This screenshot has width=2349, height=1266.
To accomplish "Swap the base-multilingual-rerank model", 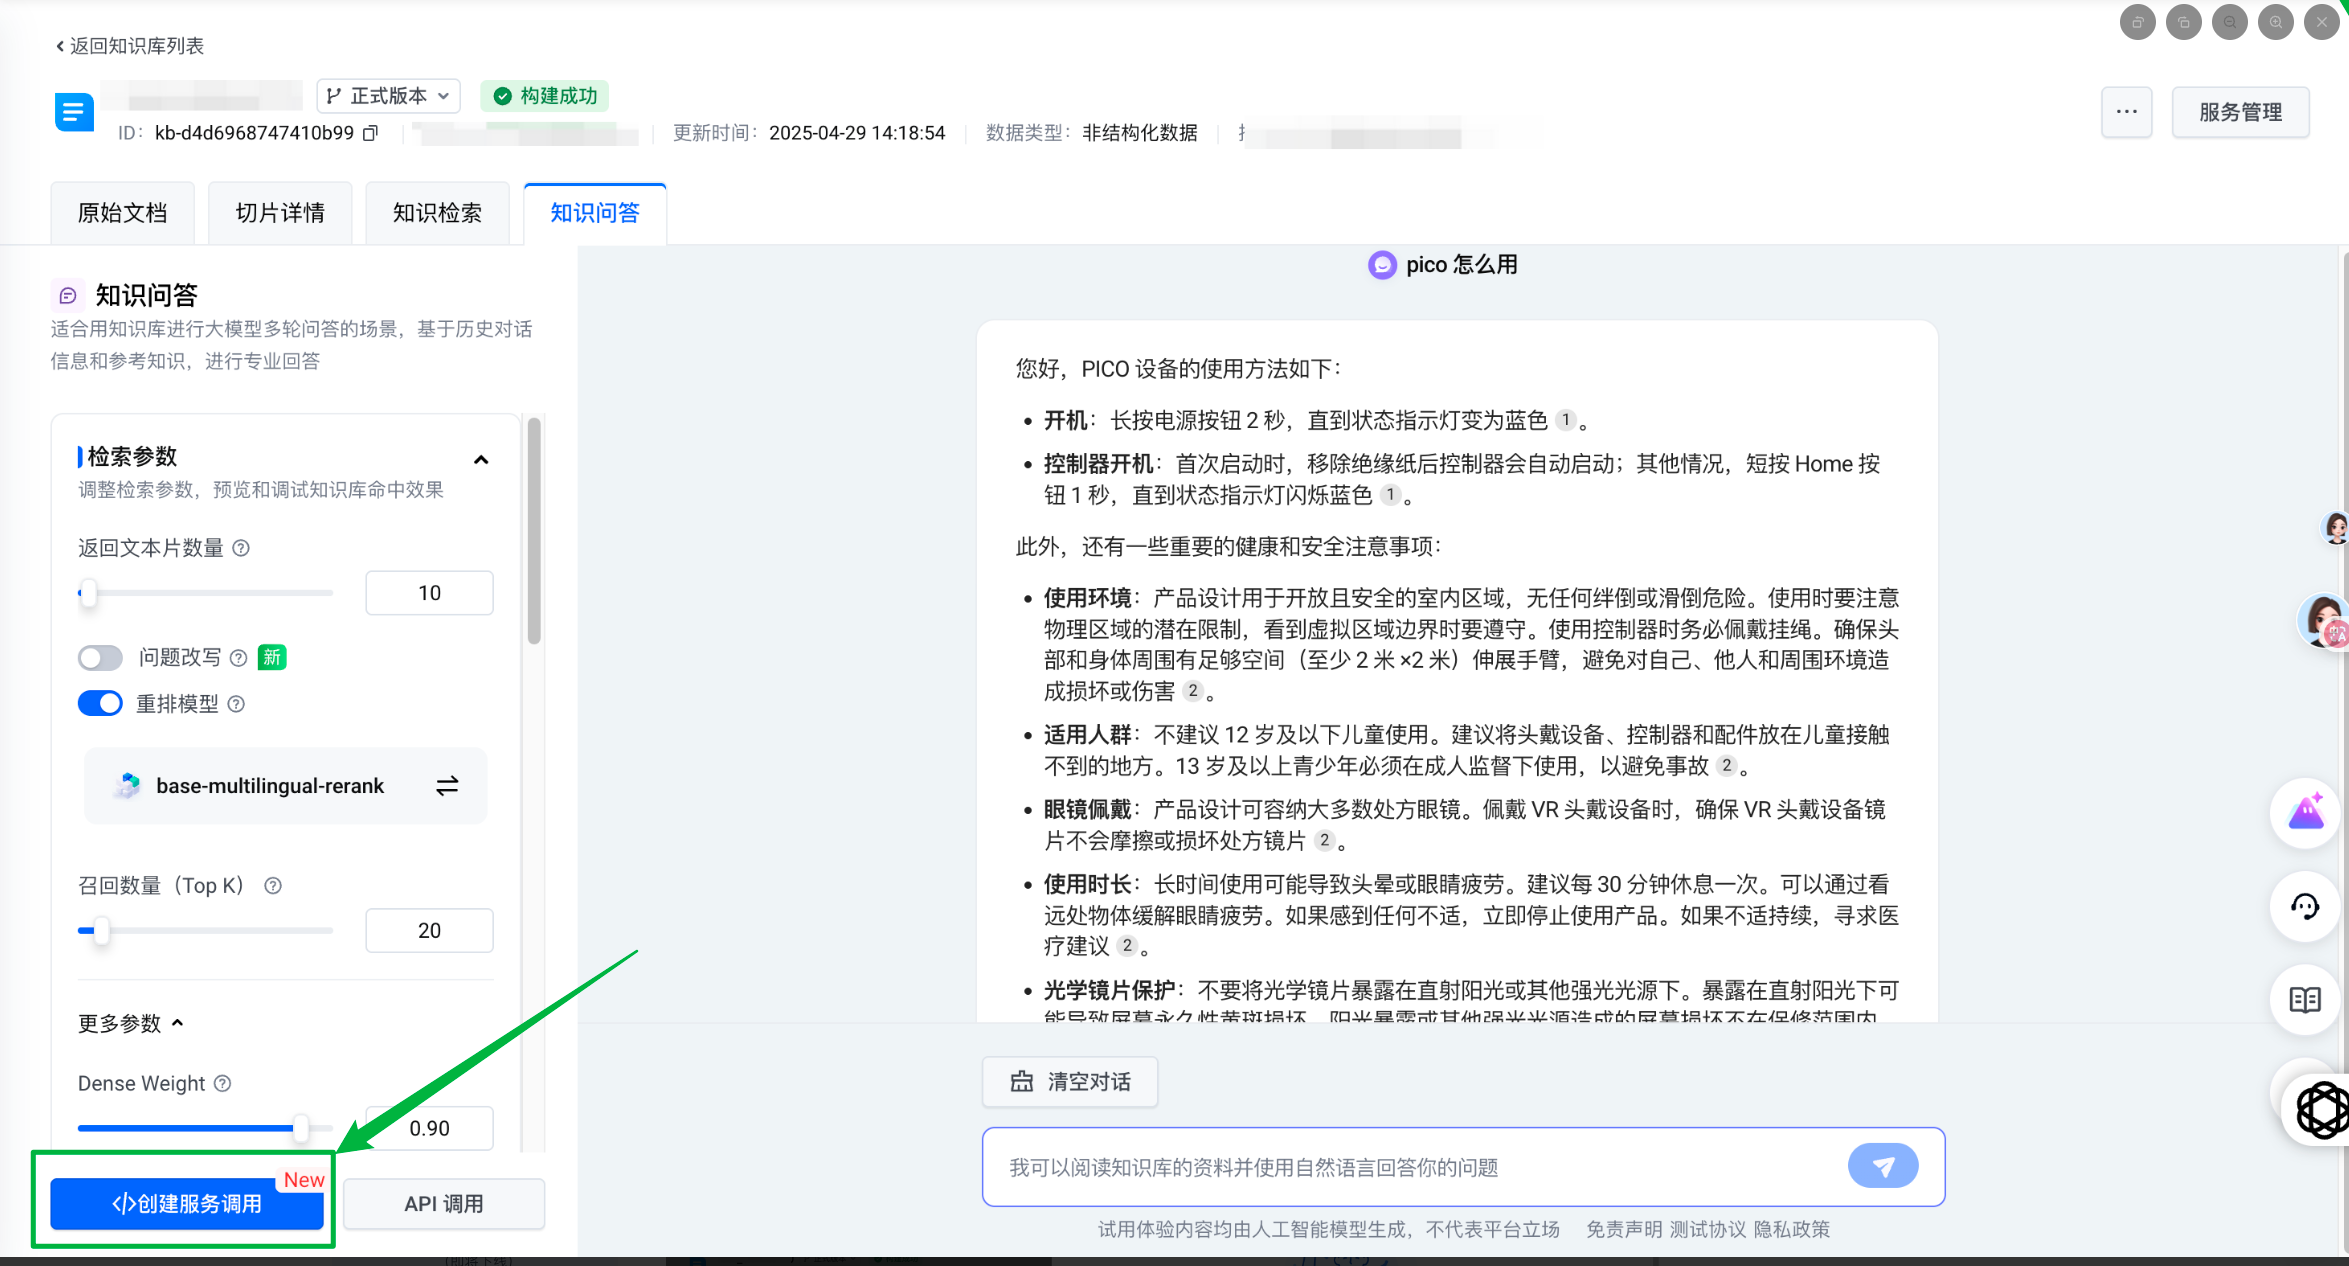I will coord(447,786).
